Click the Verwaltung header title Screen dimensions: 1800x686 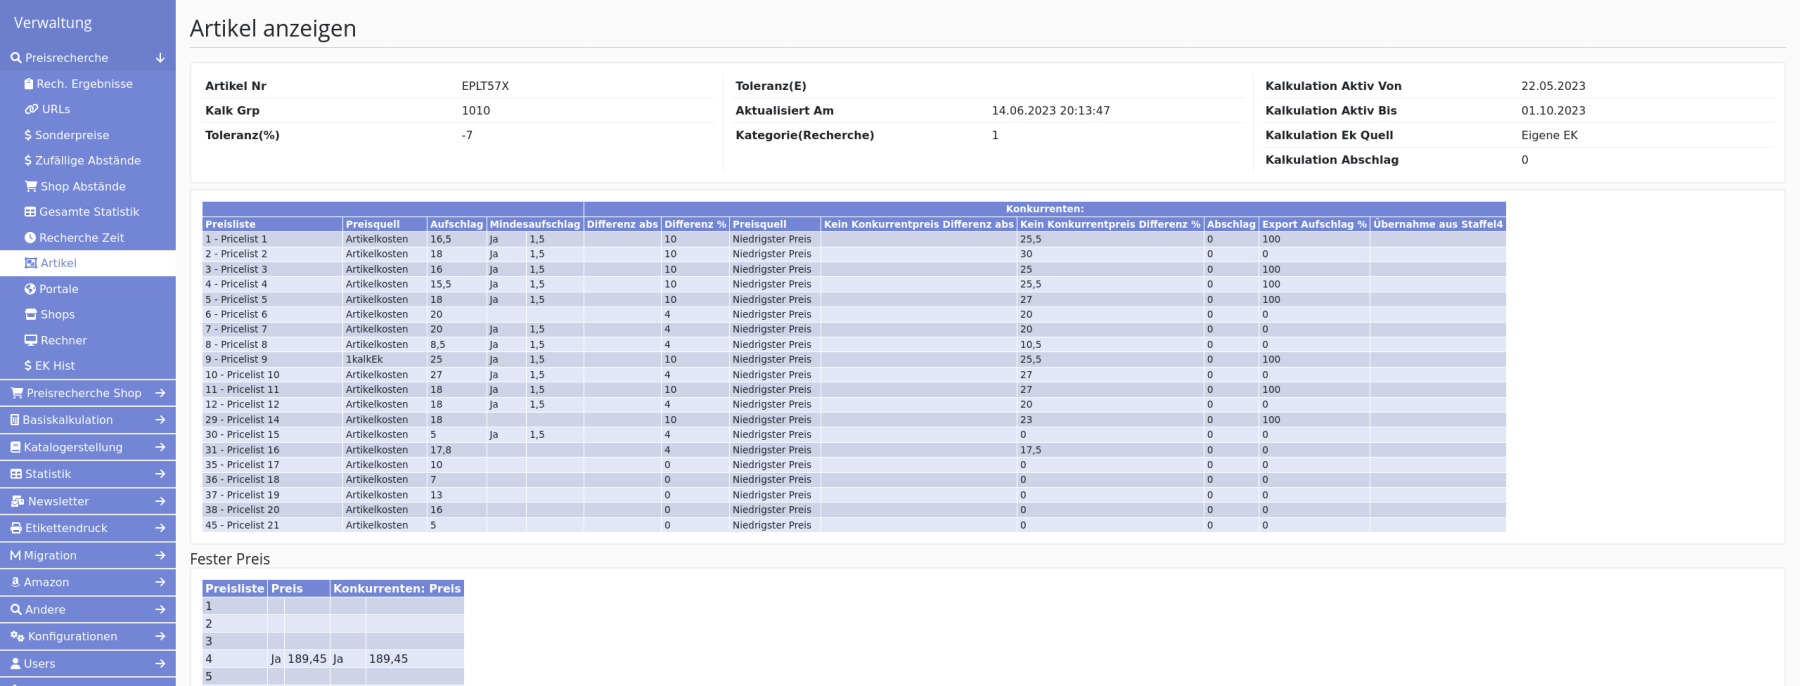[53, 23]
